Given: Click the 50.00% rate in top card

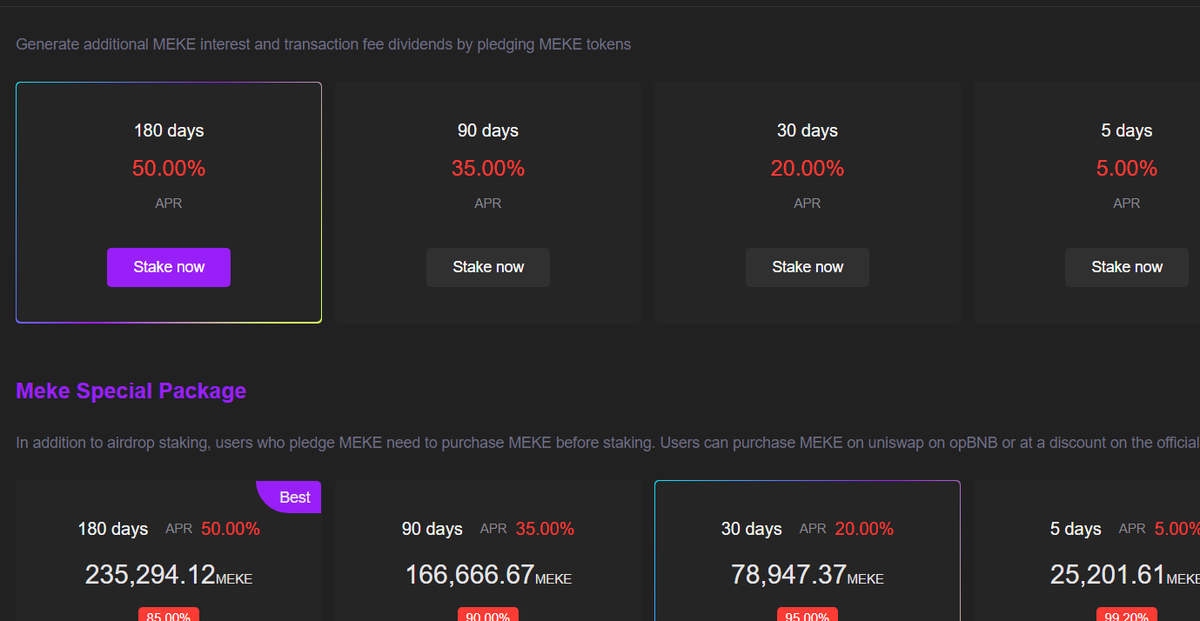Looking at the screenshot, I should [169, 169].
